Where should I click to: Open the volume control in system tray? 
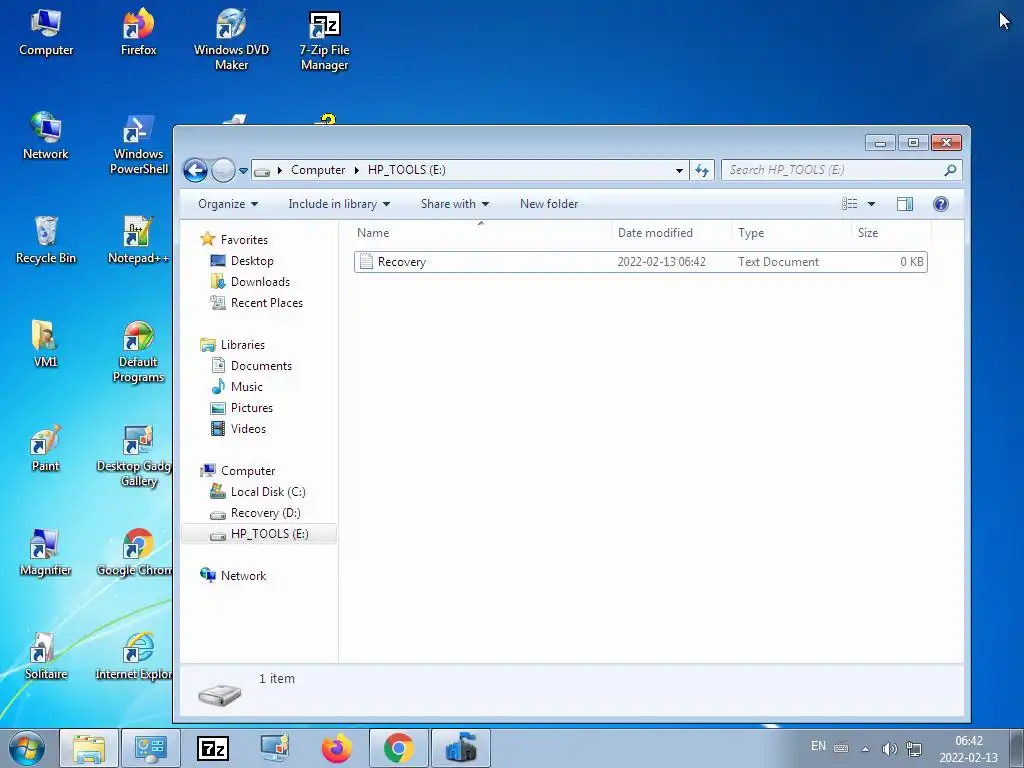pos(889,748)
